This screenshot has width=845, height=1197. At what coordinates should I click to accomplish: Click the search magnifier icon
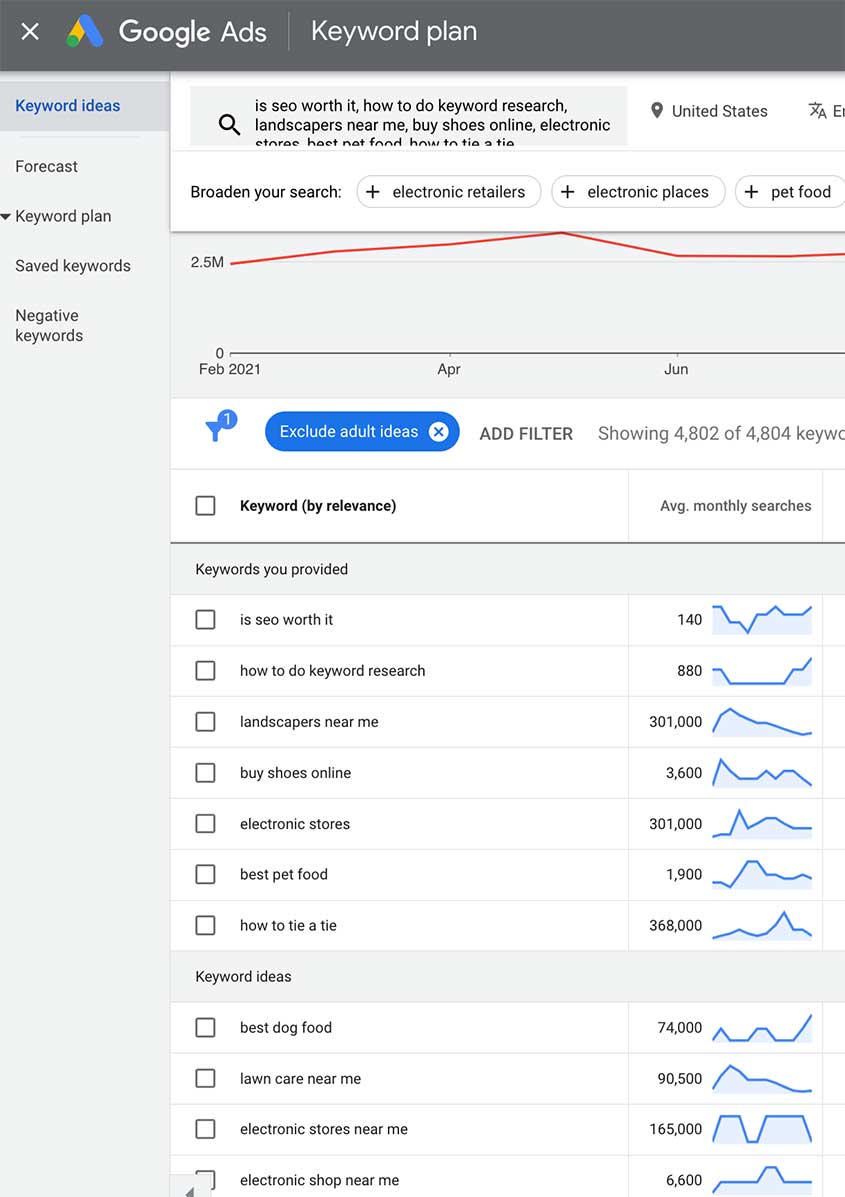pyautogui.click(x=229, y=124)
